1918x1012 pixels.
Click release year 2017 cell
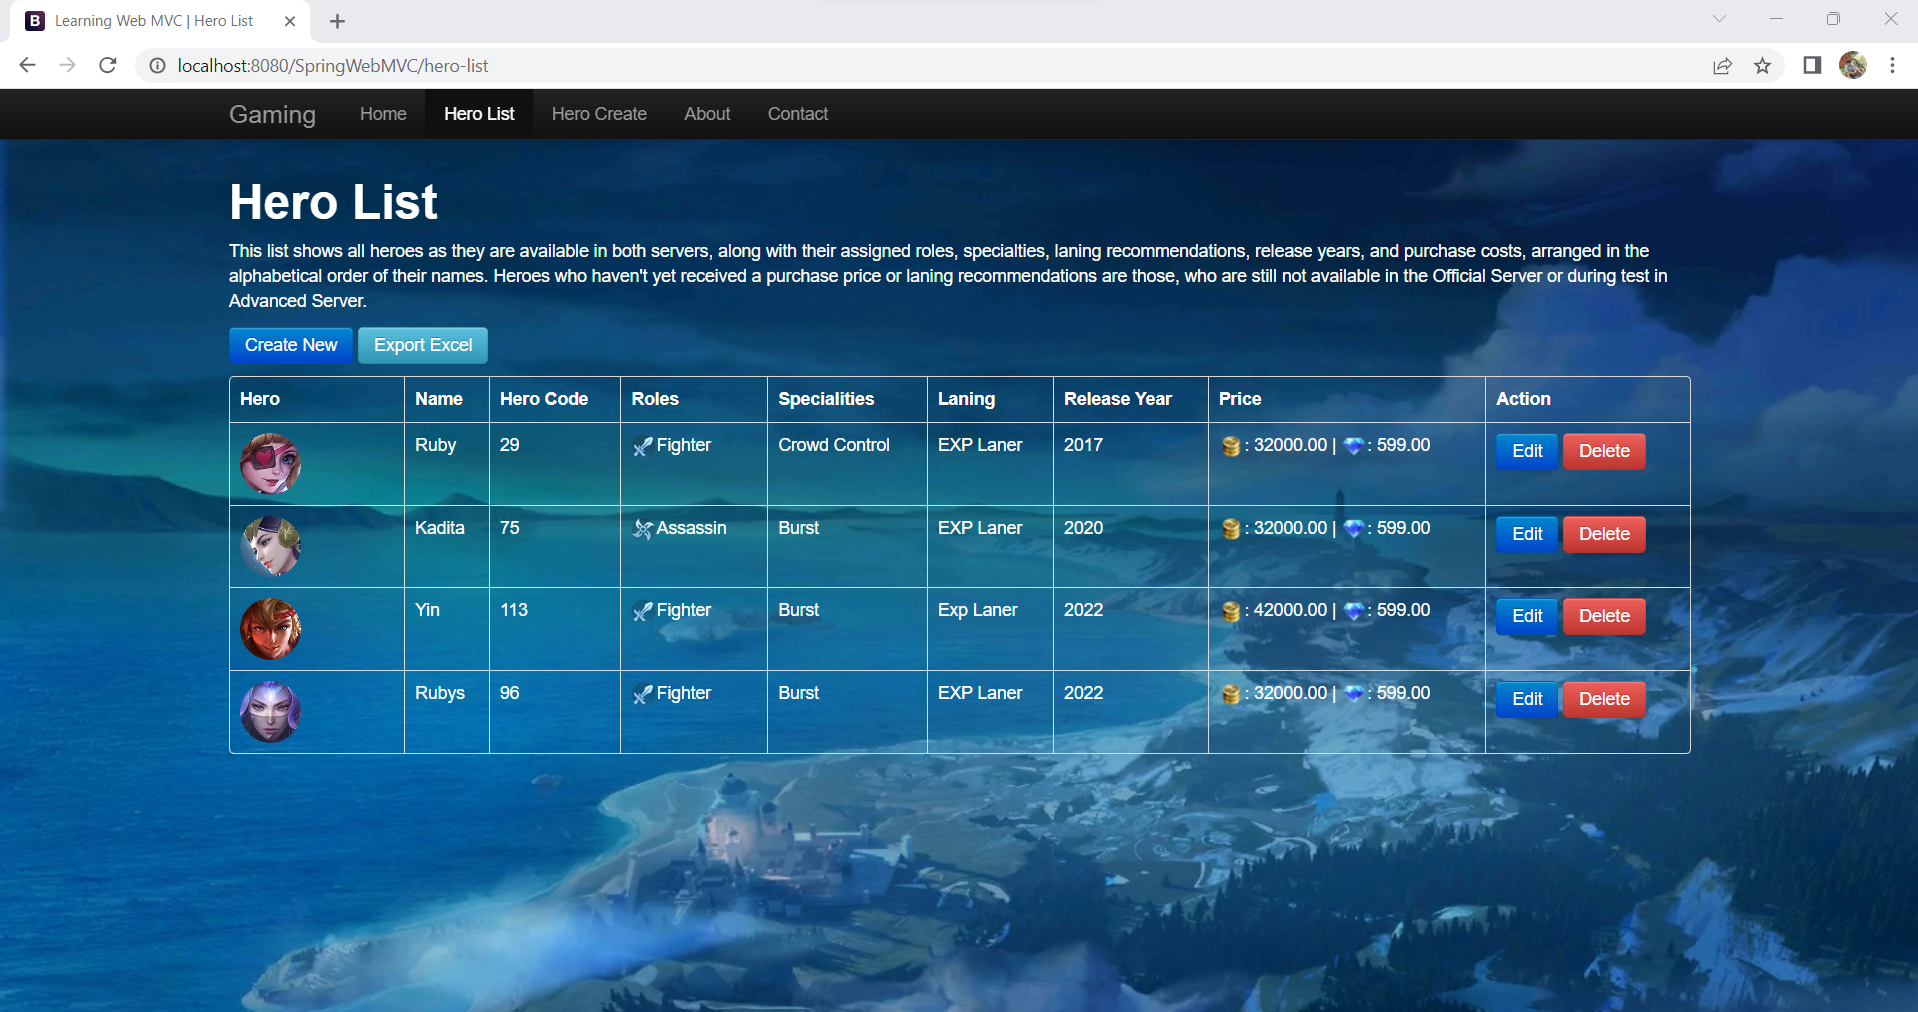(x=1130, y=464)
